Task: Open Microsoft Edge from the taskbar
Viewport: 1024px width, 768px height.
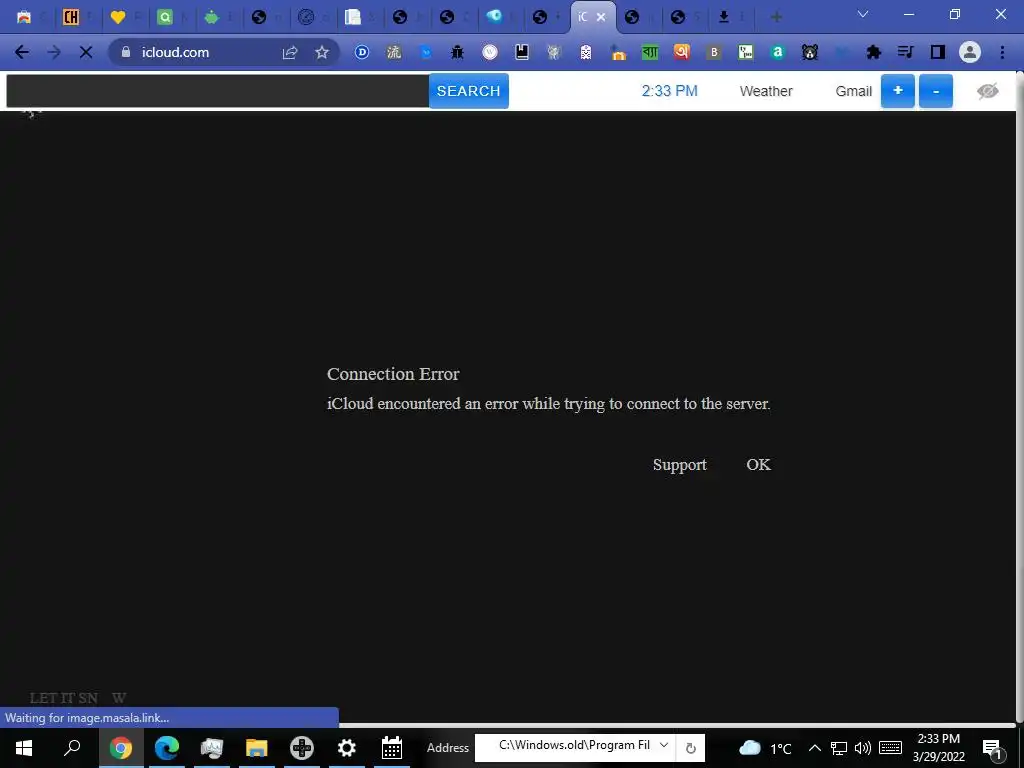Action: click(x=167, y=748)
